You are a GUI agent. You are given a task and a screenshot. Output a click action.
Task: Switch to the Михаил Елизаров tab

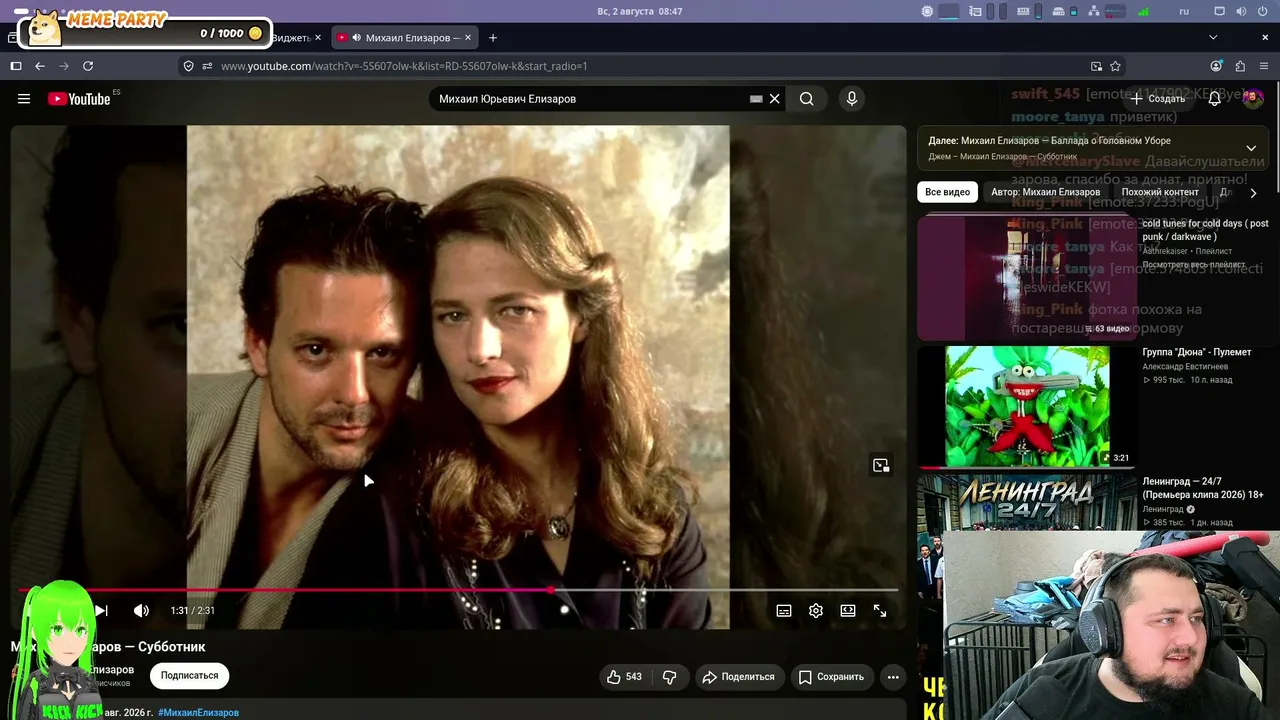pos(405,38)
